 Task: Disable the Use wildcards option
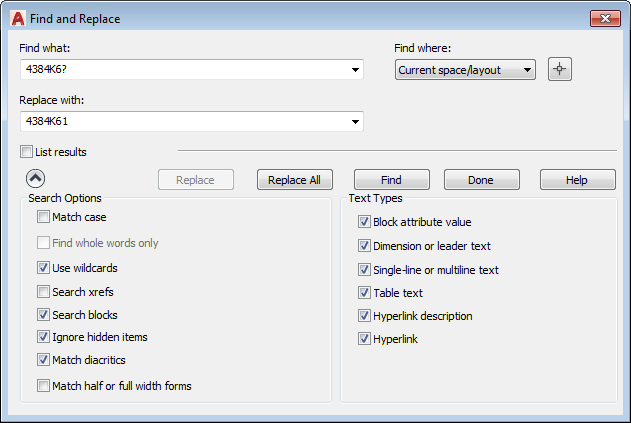click(x=43, y=268)
